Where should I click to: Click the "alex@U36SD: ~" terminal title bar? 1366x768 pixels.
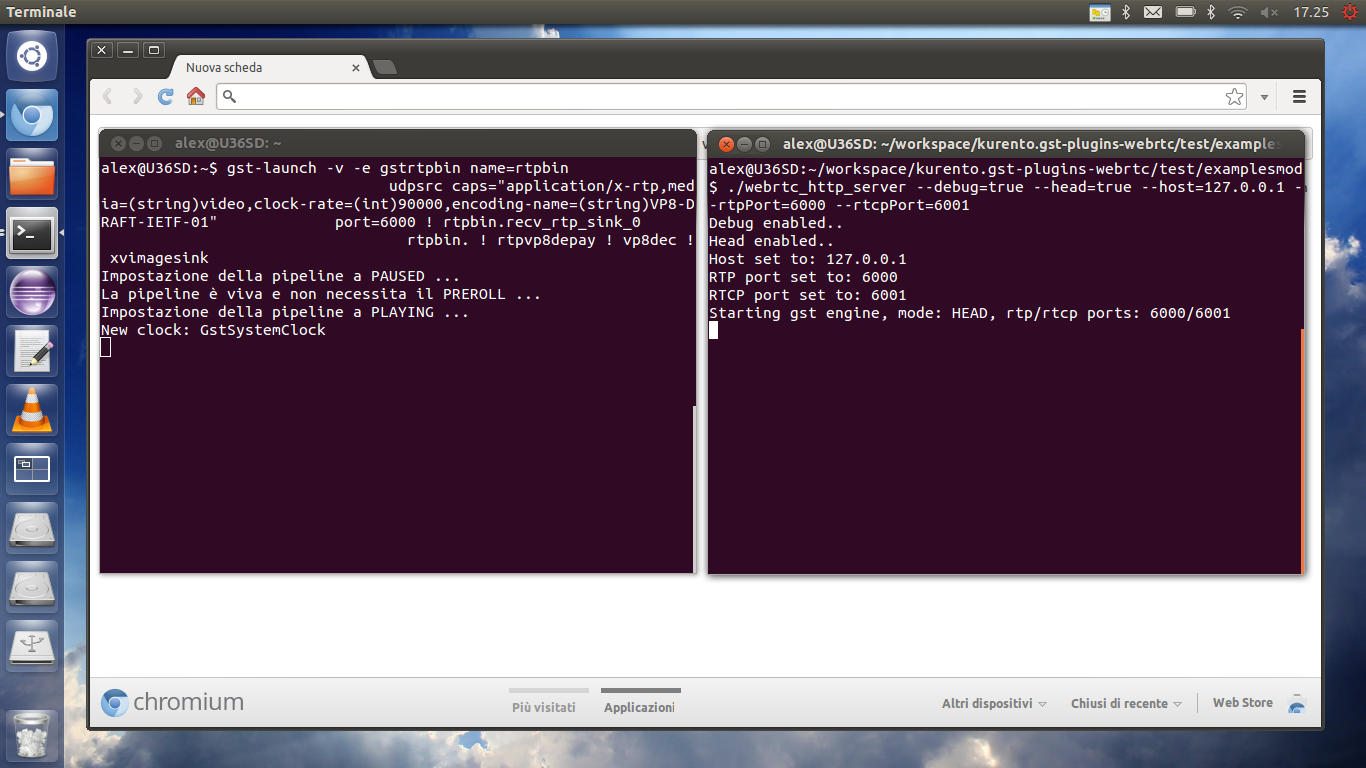pyautogui.click(x=398, y=143)
